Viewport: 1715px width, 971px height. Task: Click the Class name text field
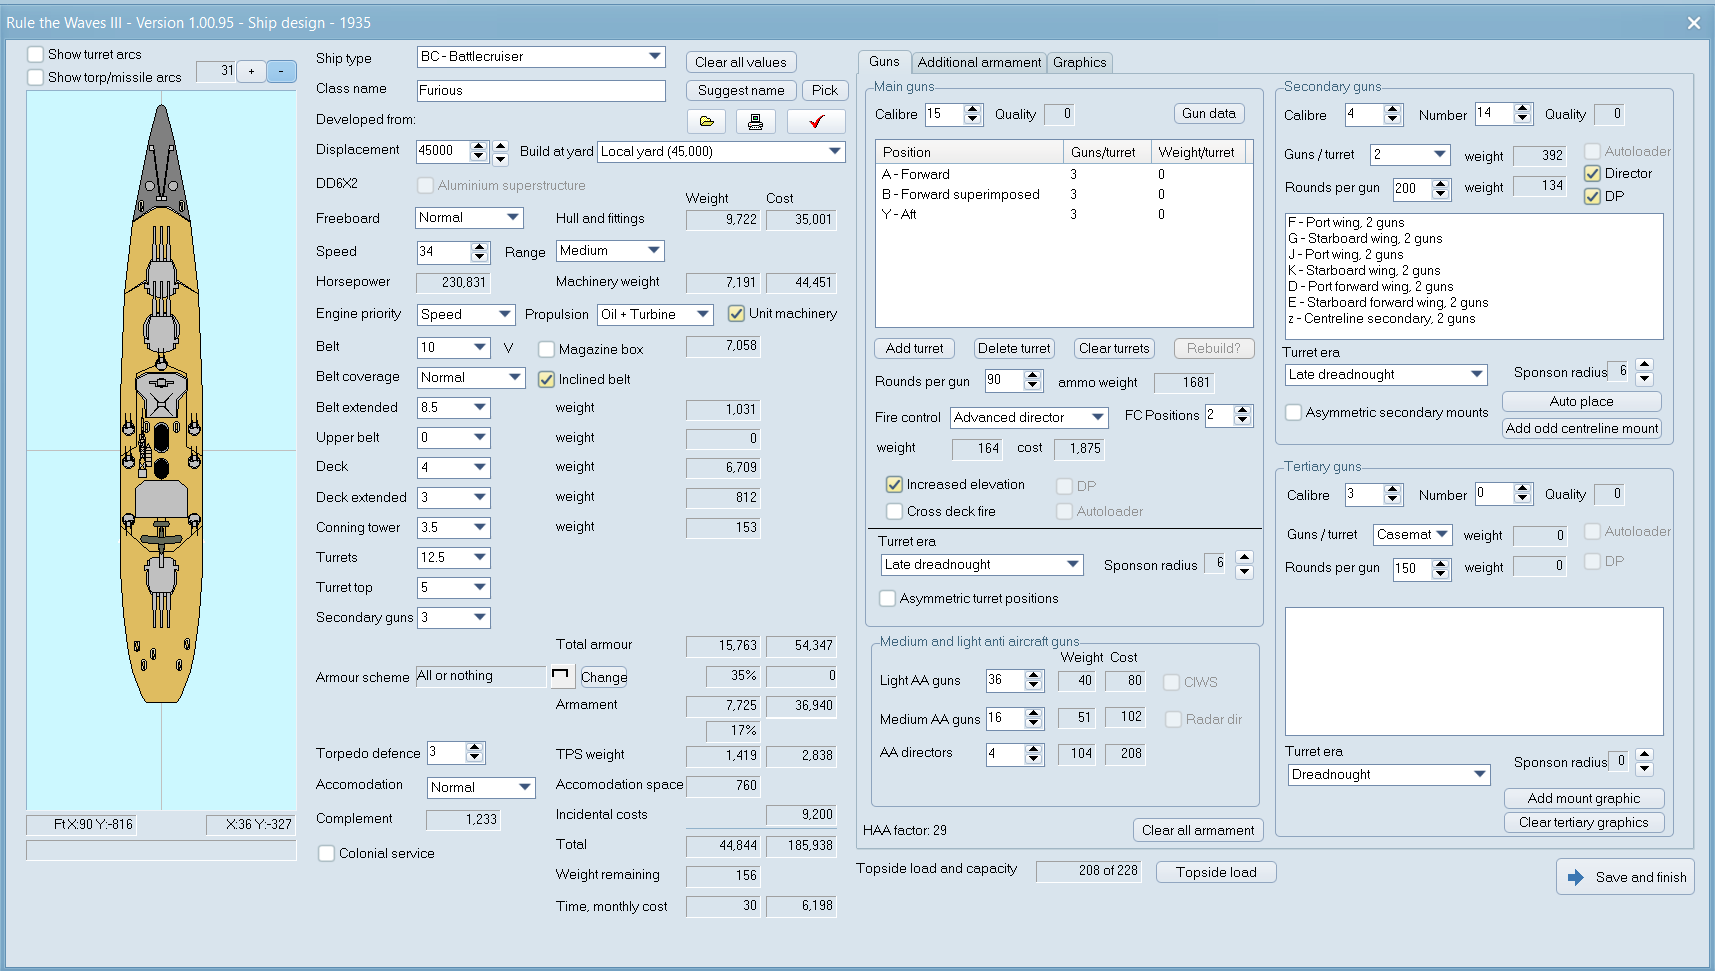pos(540,90)
